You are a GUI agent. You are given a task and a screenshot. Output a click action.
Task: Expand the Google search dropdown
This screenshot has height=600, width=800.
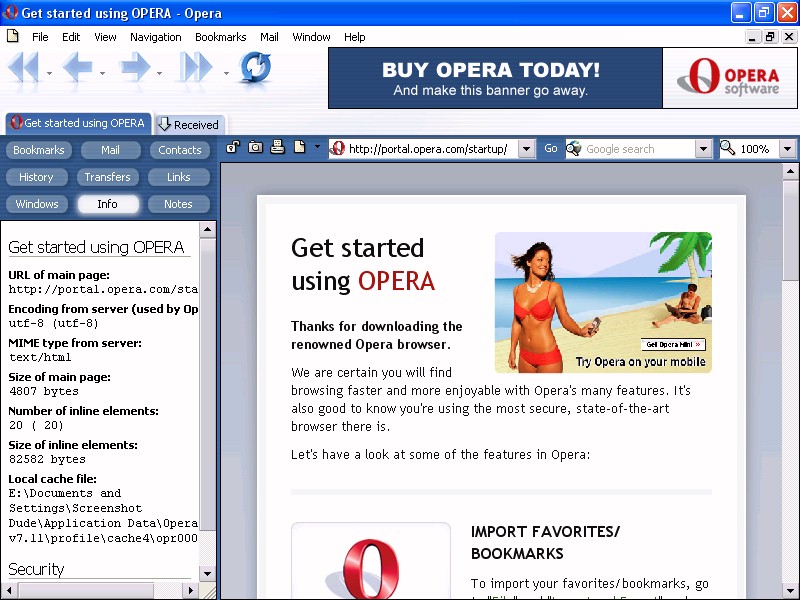tap(703, 149)
